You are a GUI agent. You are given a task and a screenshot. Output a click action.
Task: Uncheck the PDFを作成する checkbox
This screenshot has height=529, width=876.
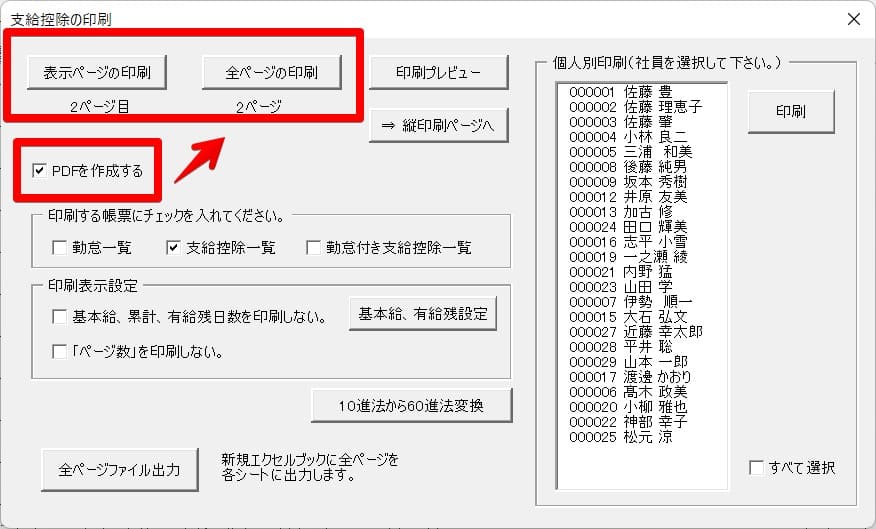[40, 171]
